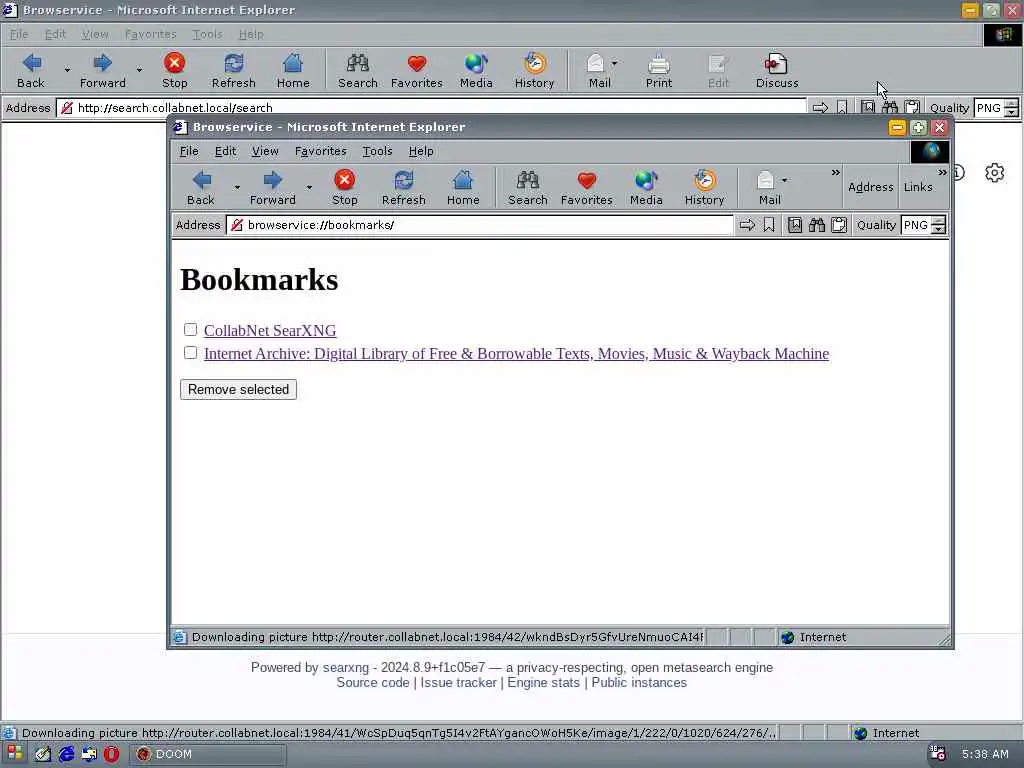1024x768 pixels.
Task: Open the SearXNG settings gear icon
Action: click(994, 173)
